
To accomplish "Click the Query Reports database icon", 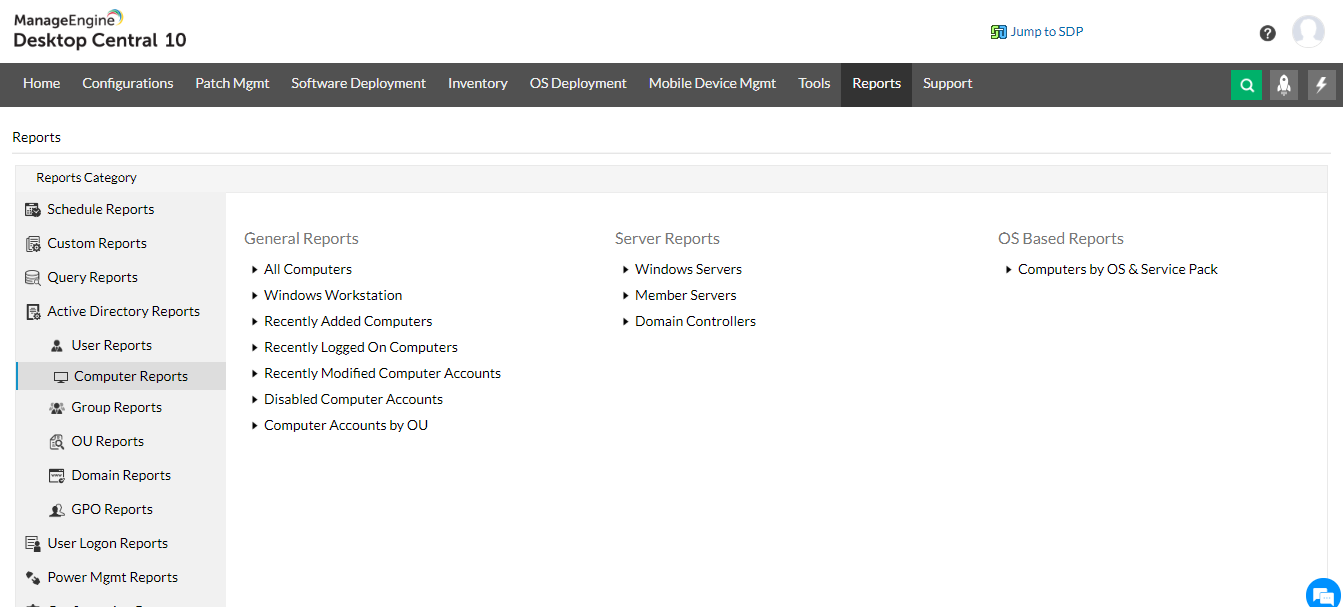I will 32,278.
